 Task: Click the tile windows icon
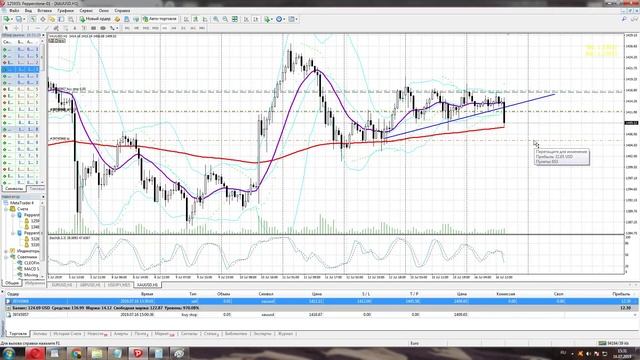click(x=235, y=19)
